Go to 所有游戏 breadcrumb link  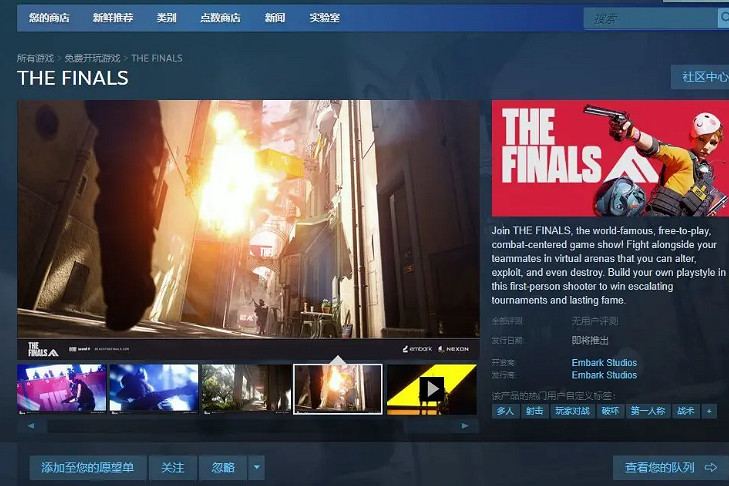pyautogui.click(x=35, y=58)
